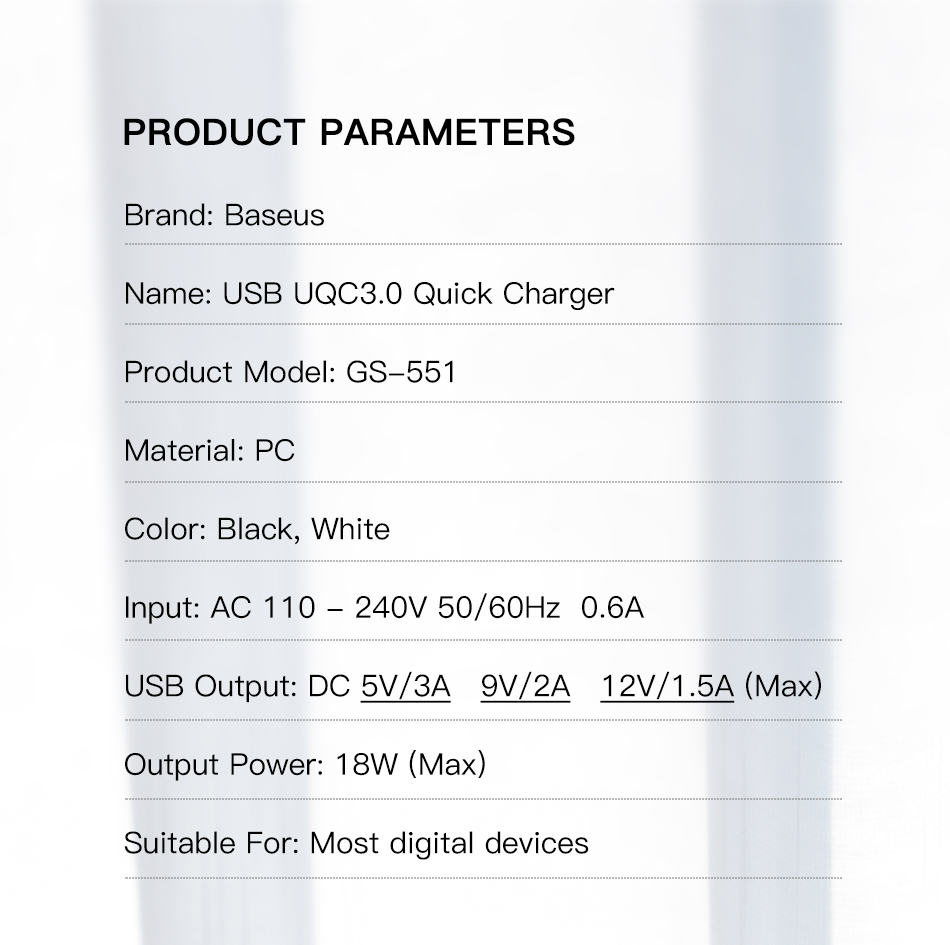
Task: Click the (Max) label after 12V/1.5A
Action: point(783,686)
